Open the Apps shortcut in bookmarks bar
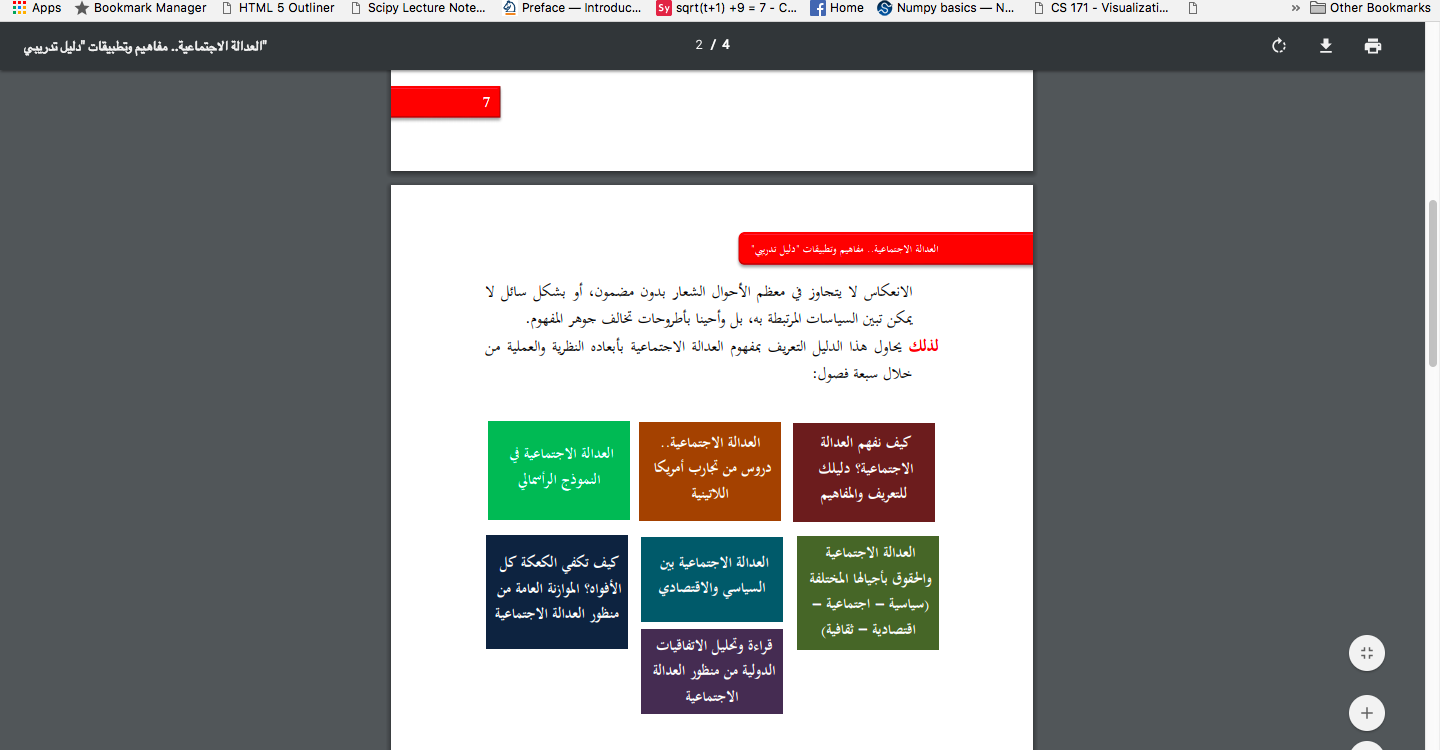Viewport: 1440px width, 750px height. point(37,8)
